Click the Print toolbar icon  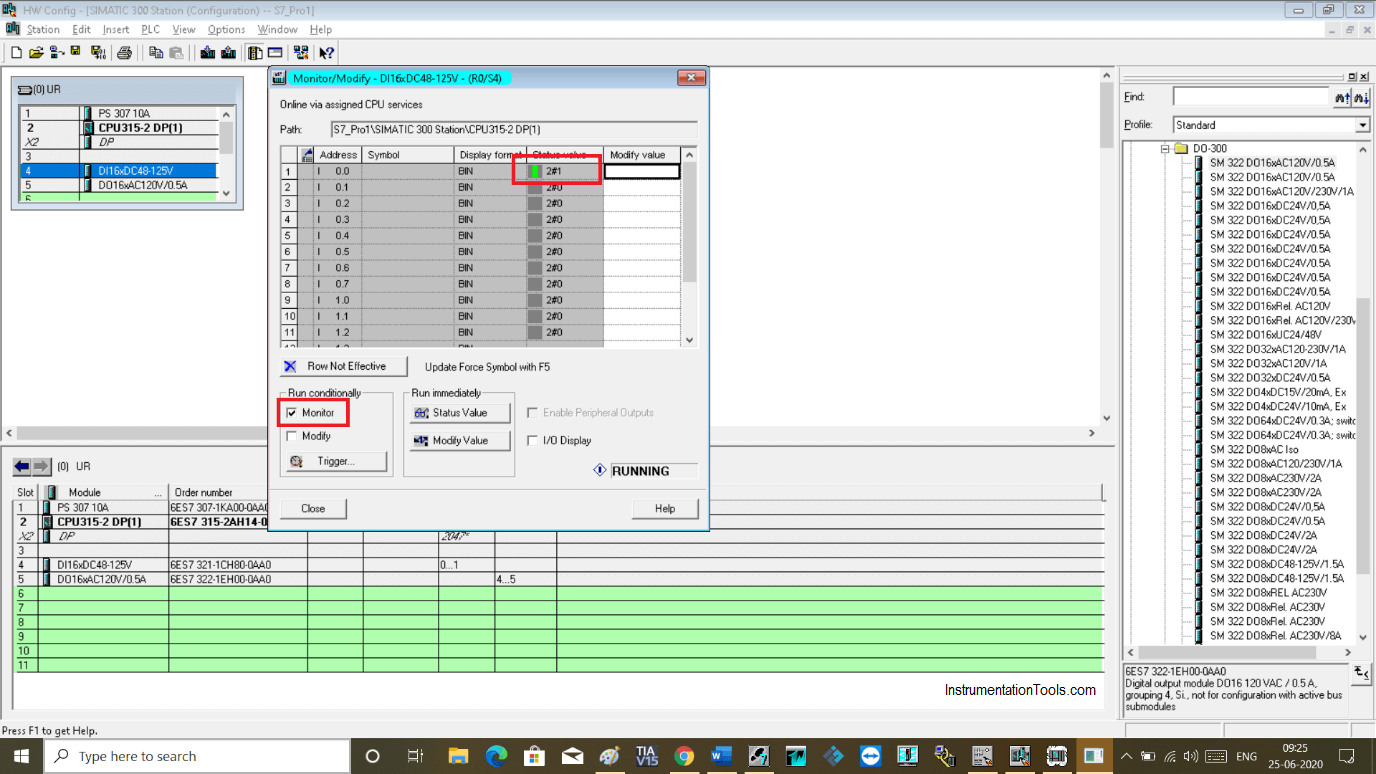pyautogui.click(x=124, y=53)
